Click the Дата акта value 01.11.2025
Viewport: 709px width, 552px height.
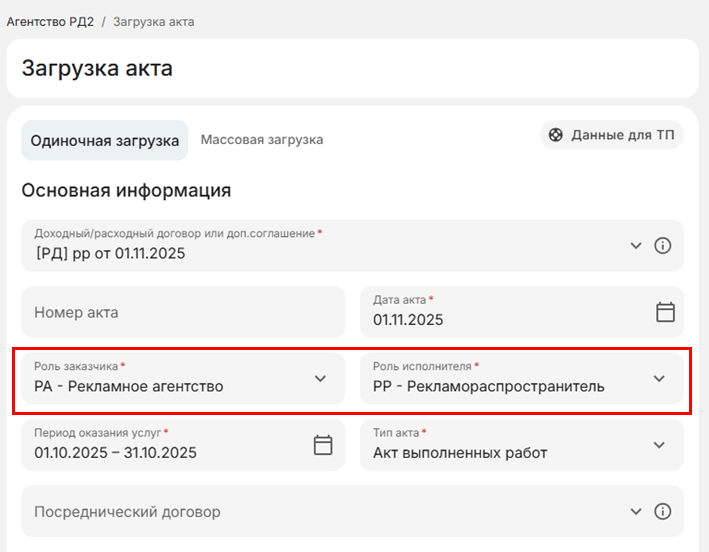tap(408, 320)
